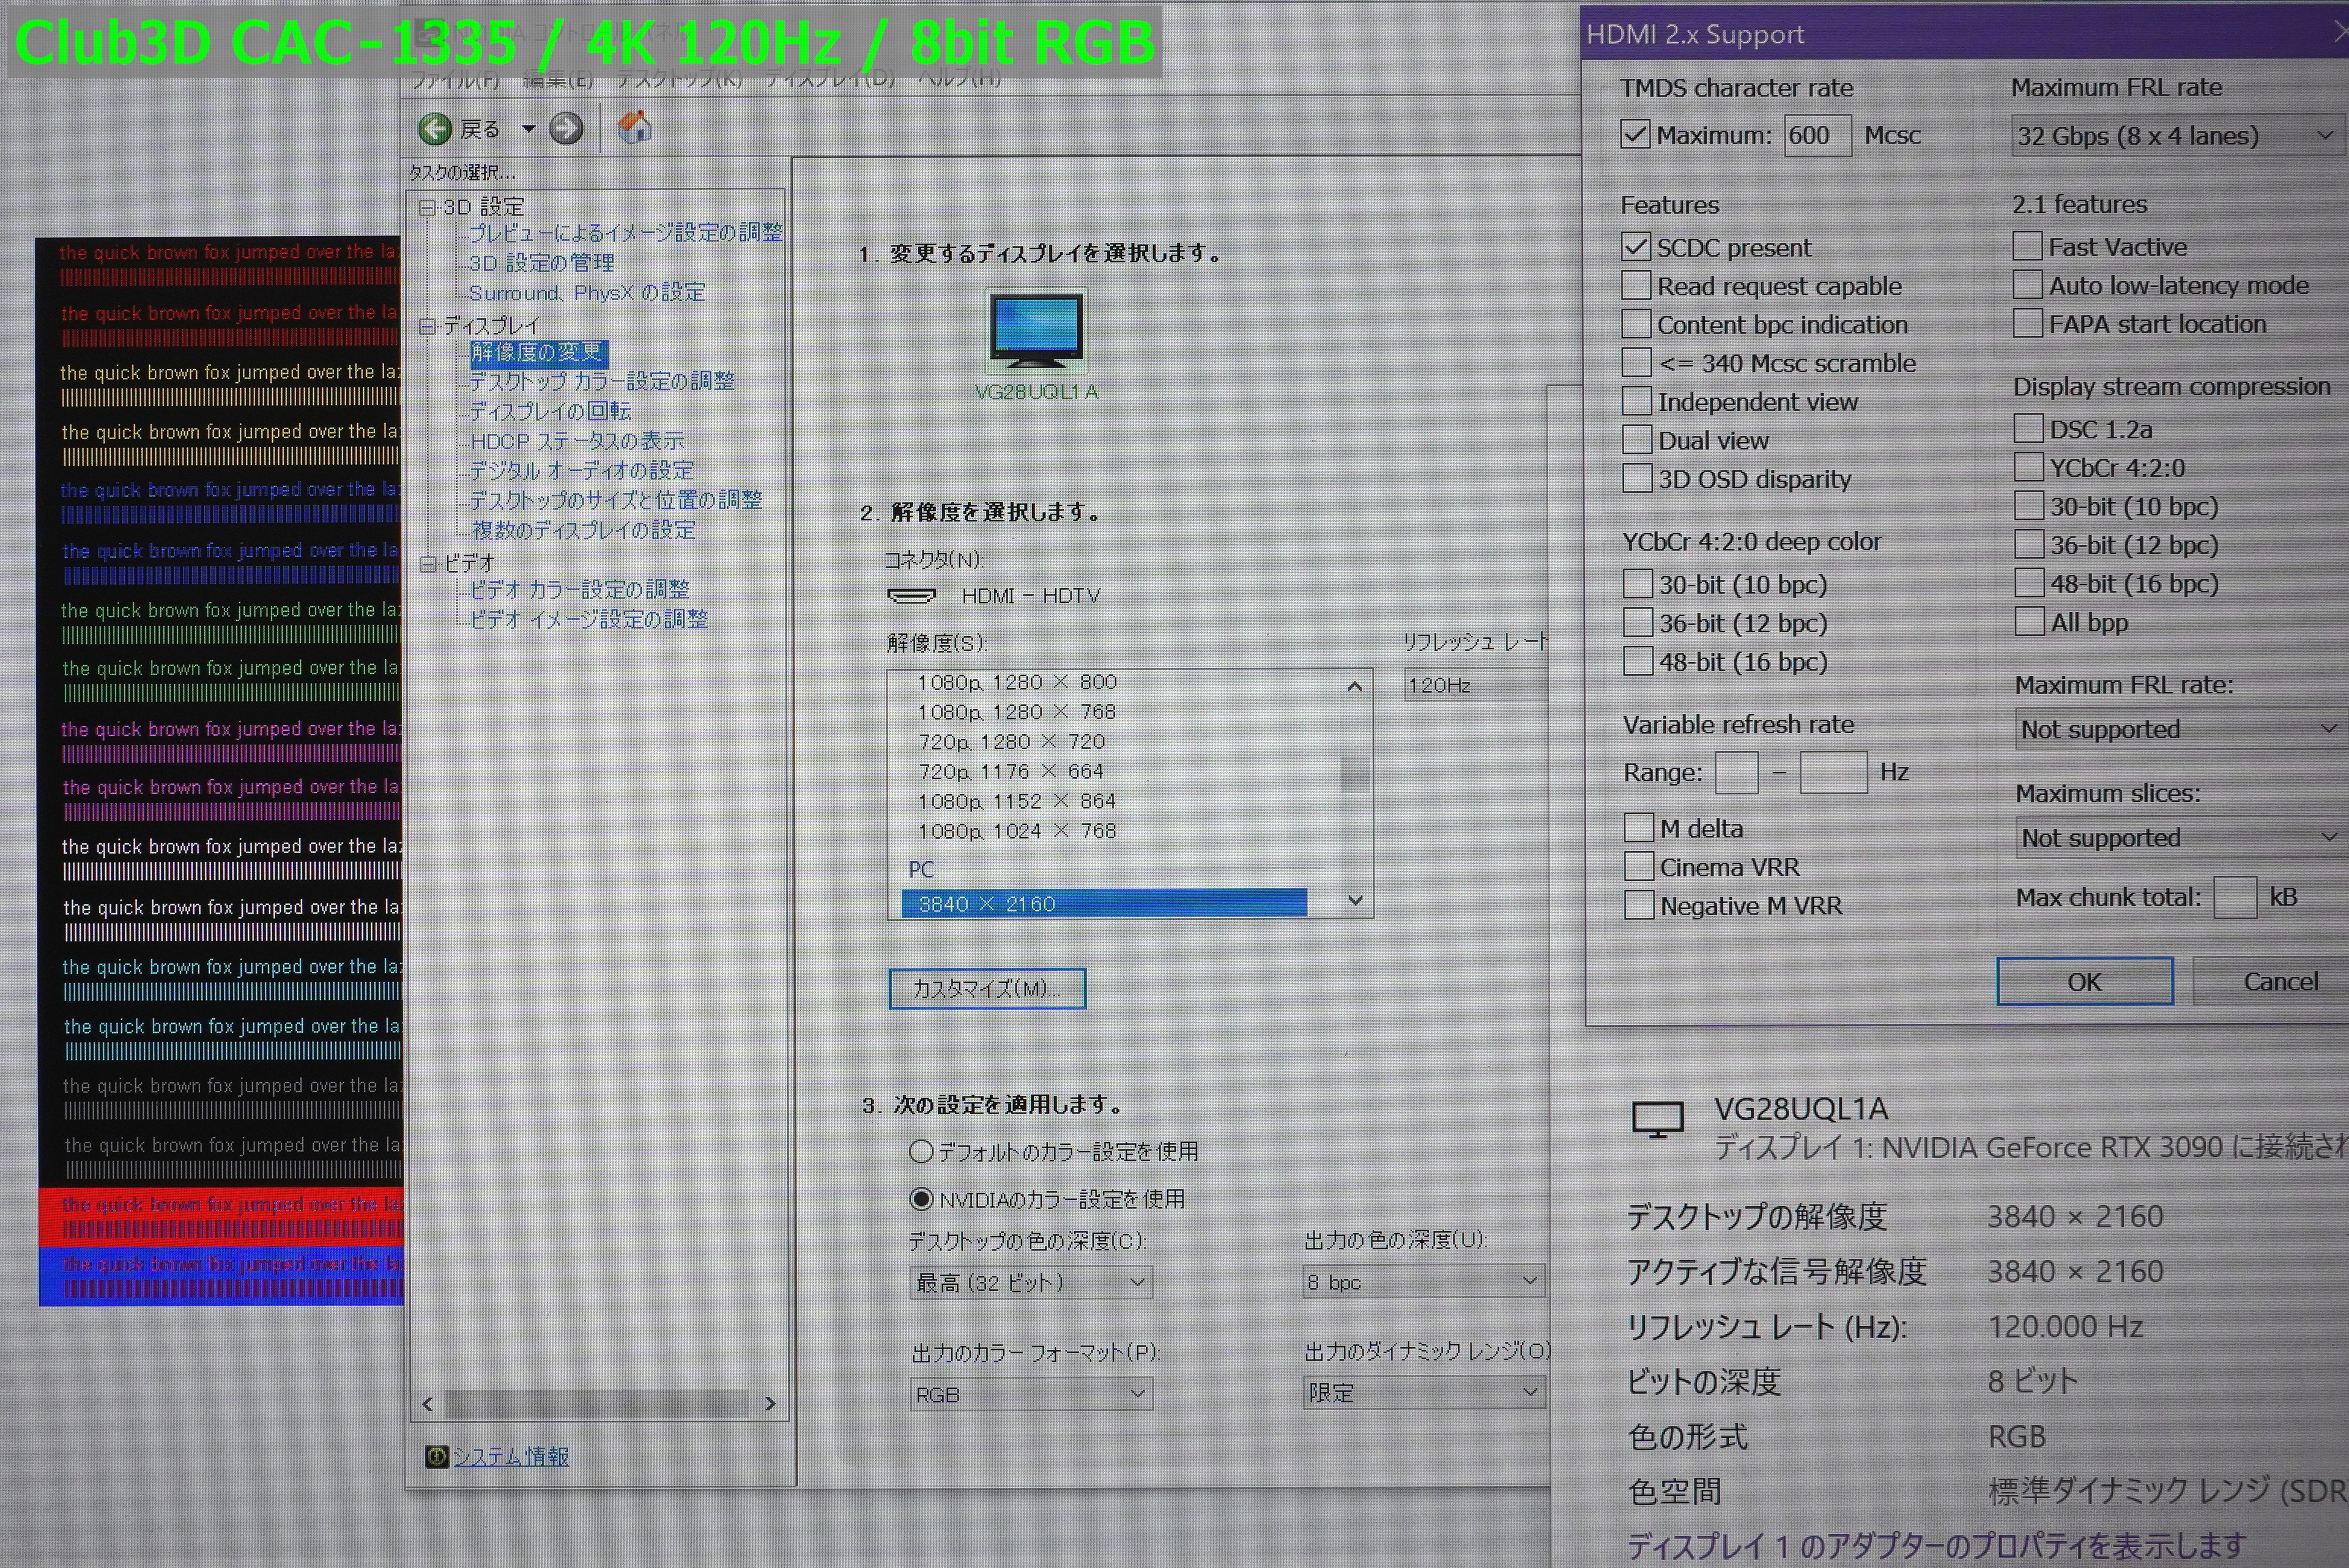Click the TMDS Maximum 600 input field
The height and width of the screenshot is (1568, 2349).
pos(1817,135)
